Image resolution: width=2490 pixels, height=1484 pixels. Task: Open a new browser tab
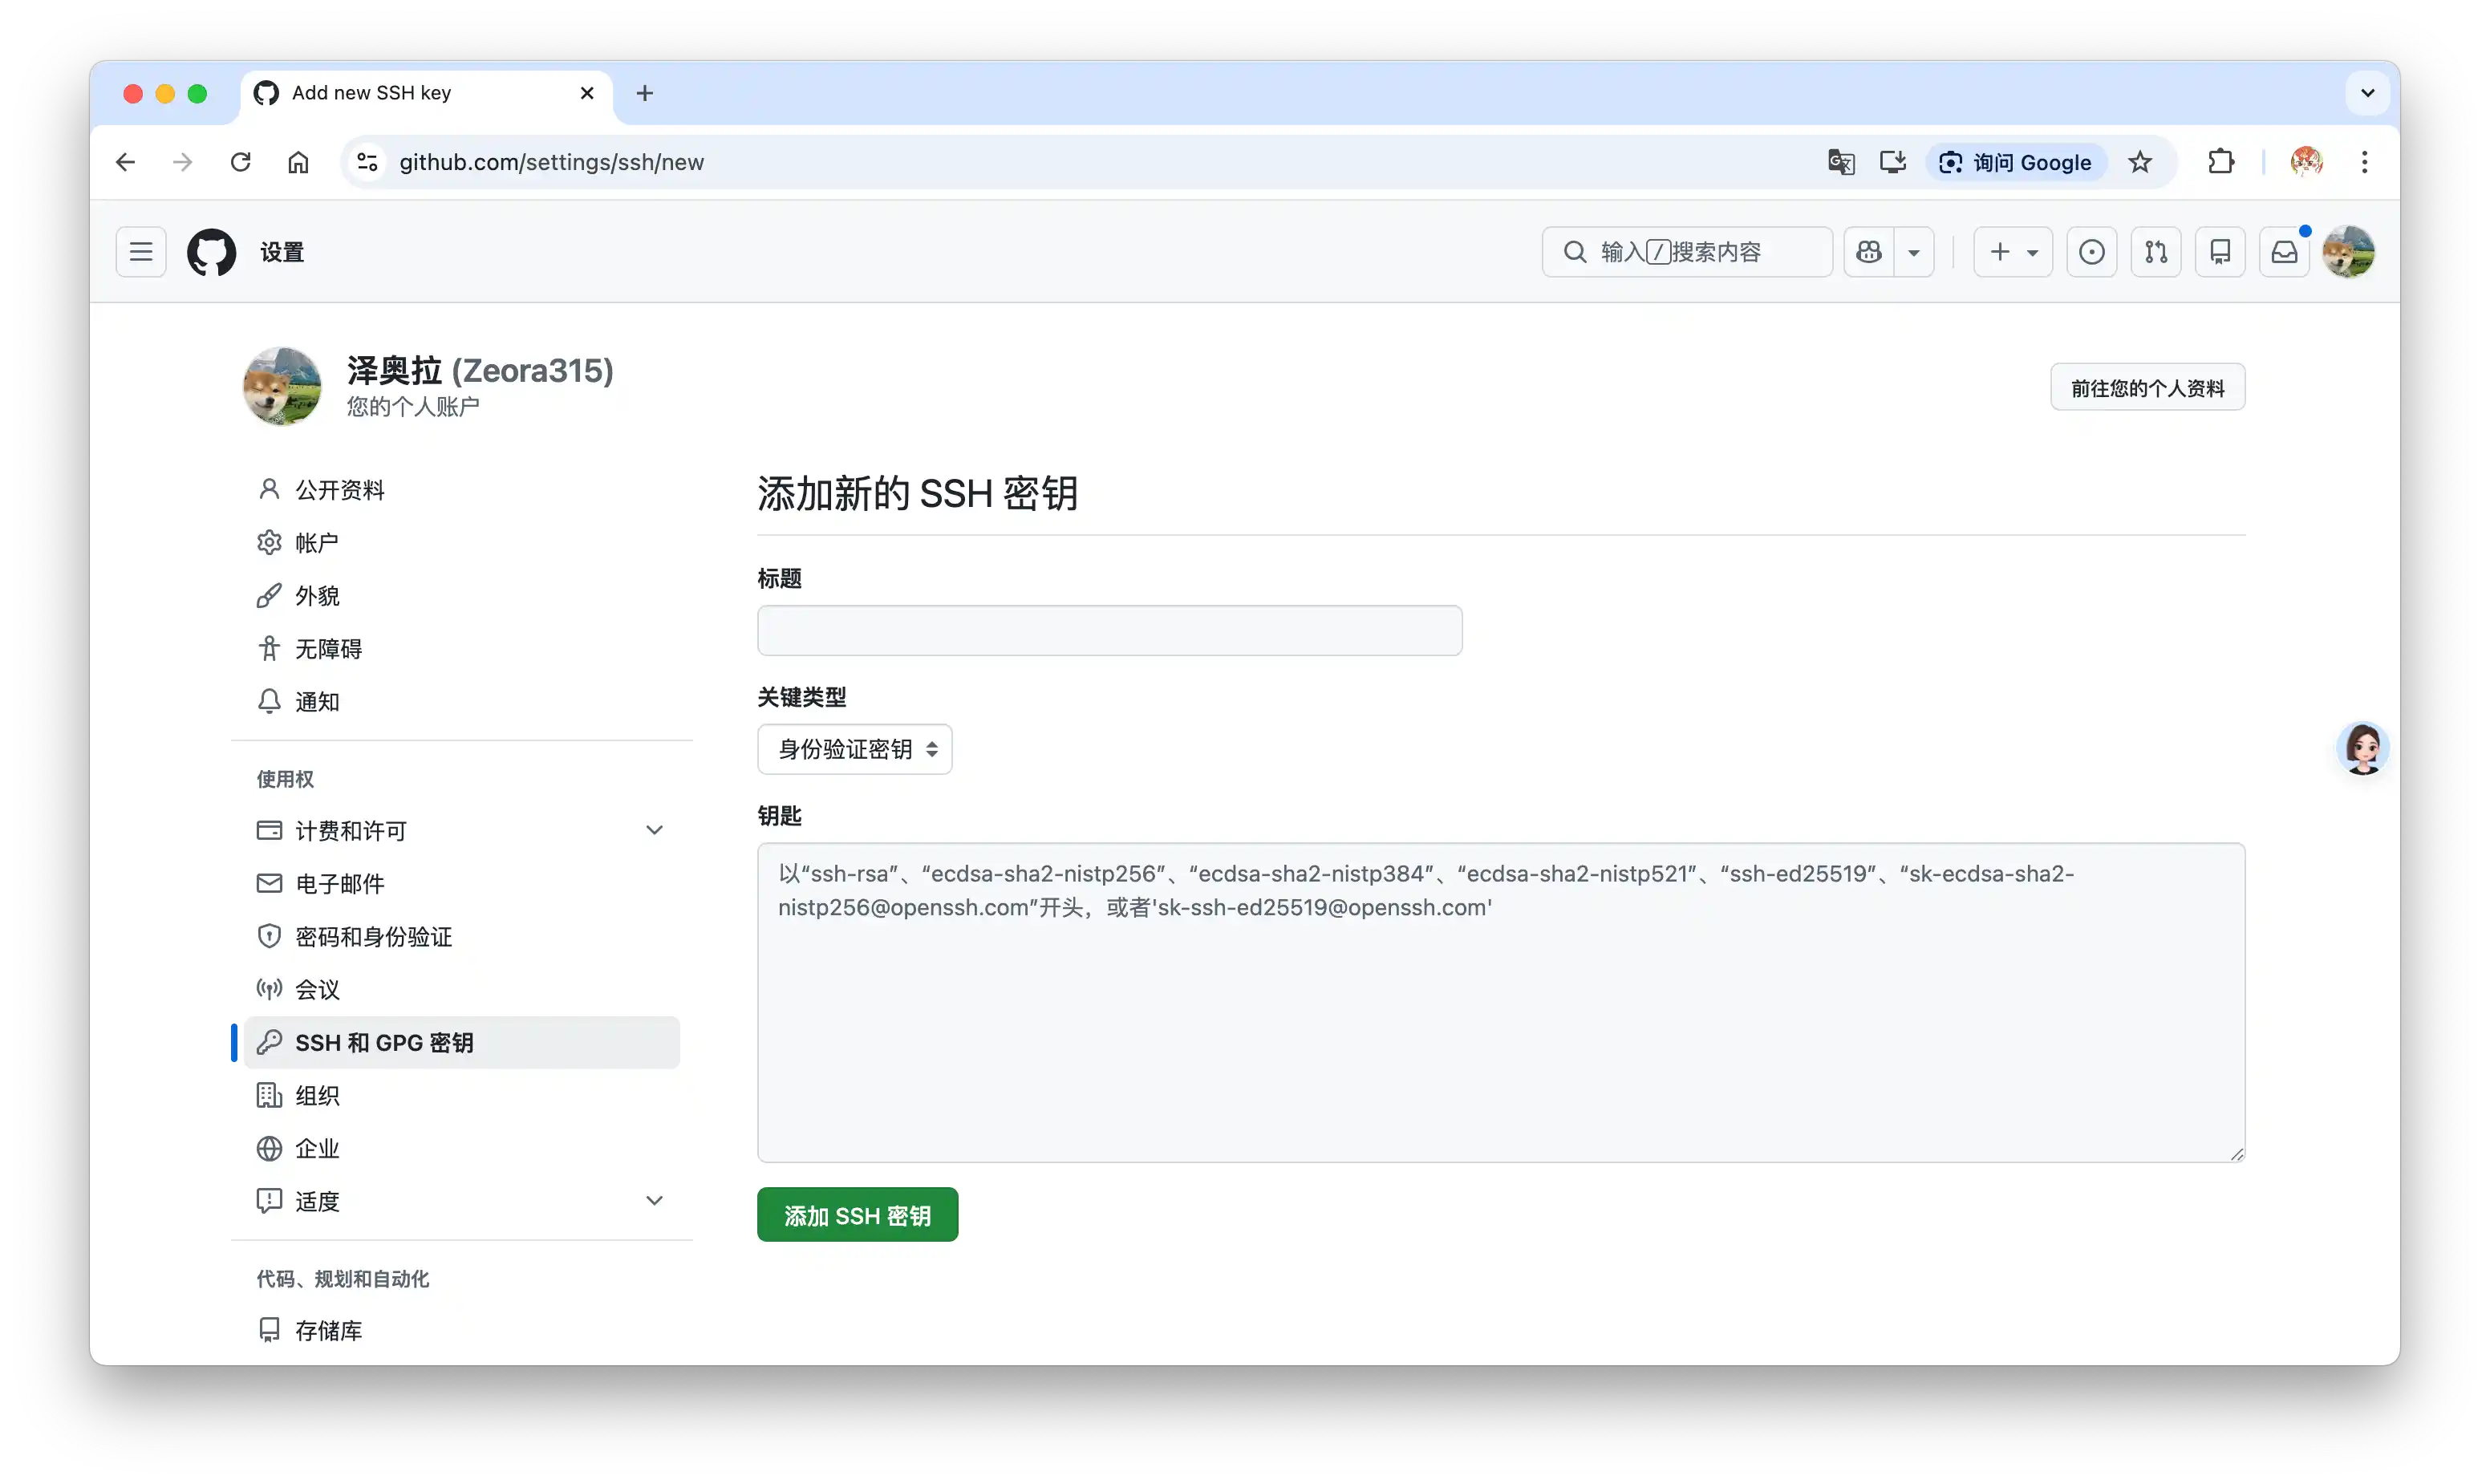click(645, 93)
